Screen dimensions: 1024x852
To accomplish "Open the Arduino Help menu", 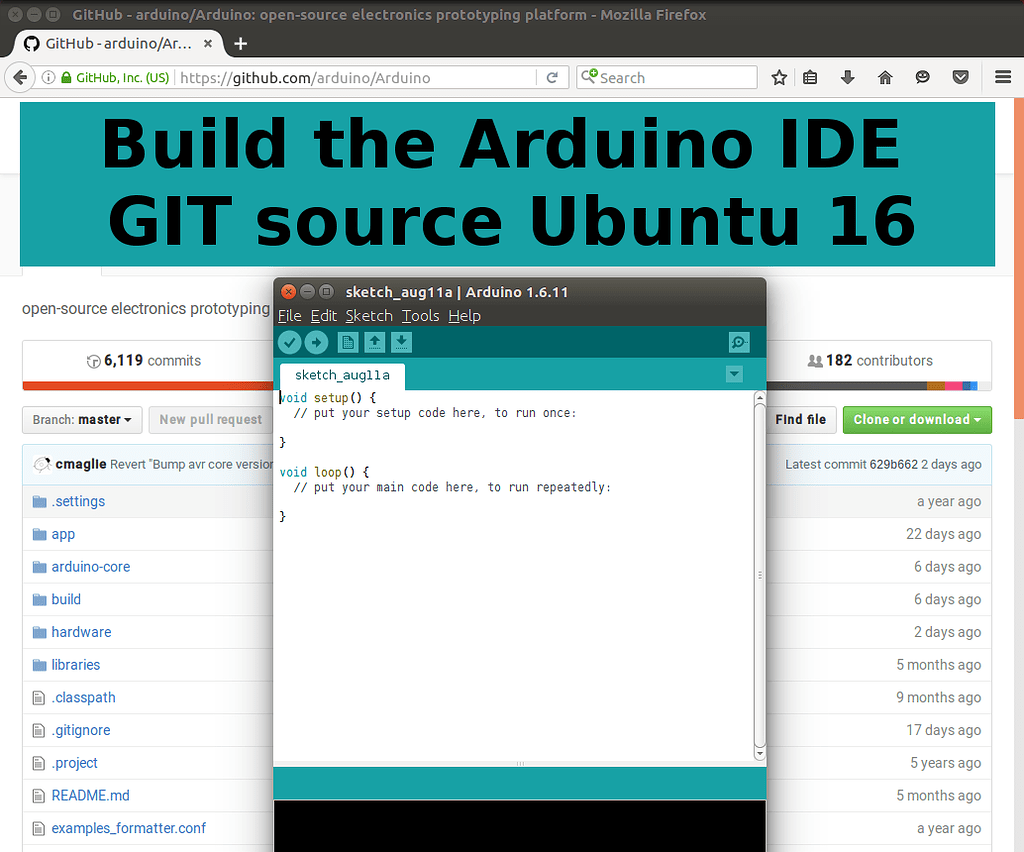I will [464, 316].
